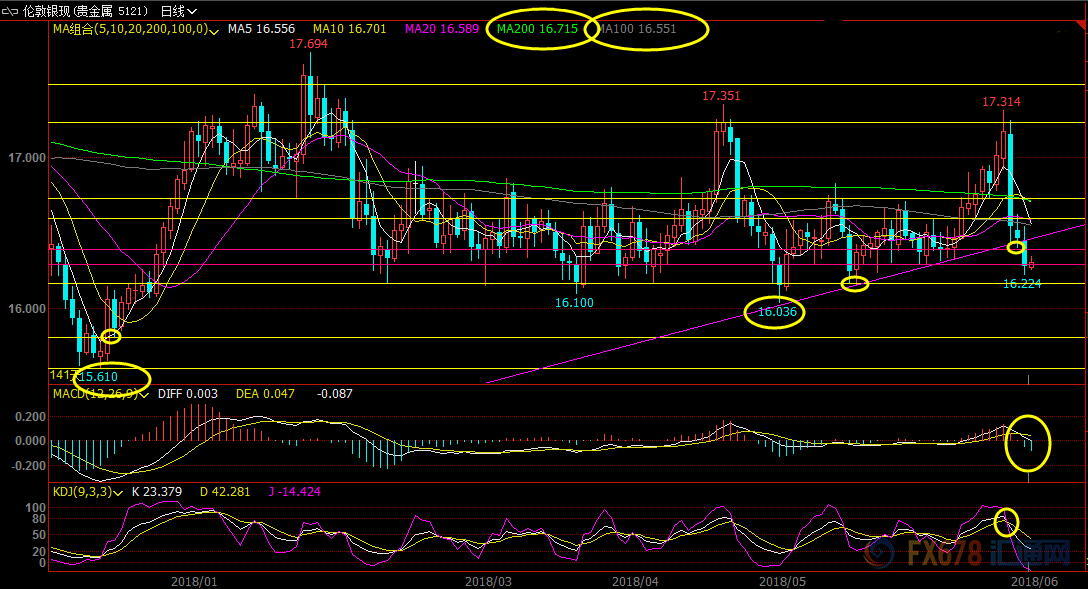
Task: Expand the MA组合 indicator settings chevron
Action: 214,30
